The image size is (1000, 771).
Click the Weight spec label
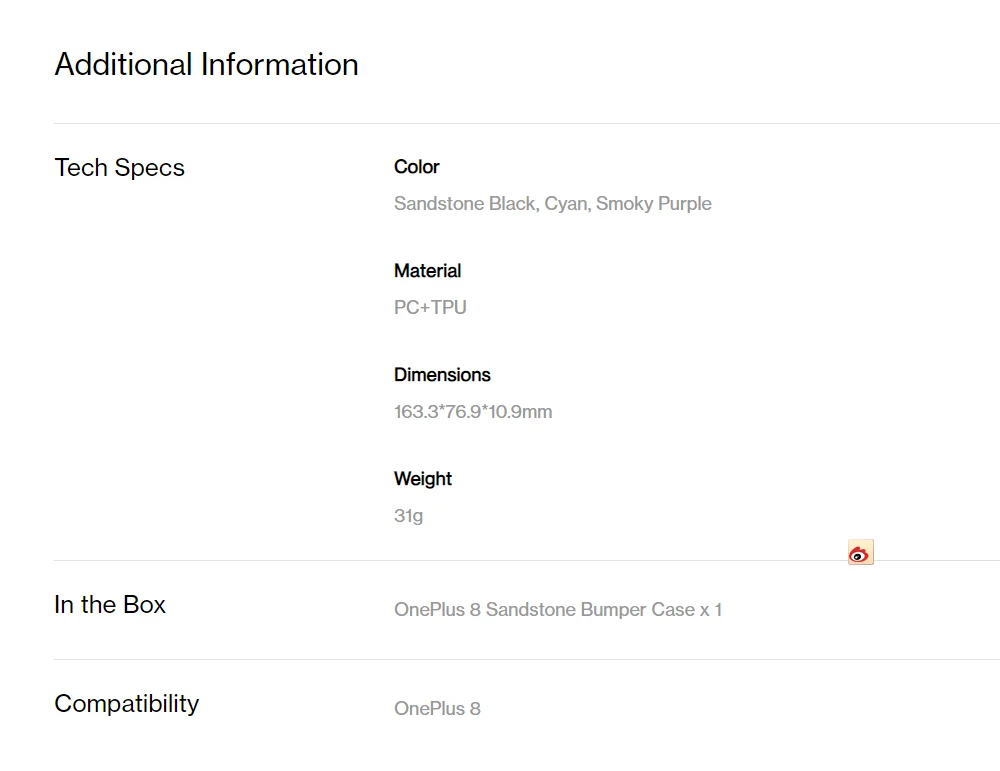pos(423,479)
